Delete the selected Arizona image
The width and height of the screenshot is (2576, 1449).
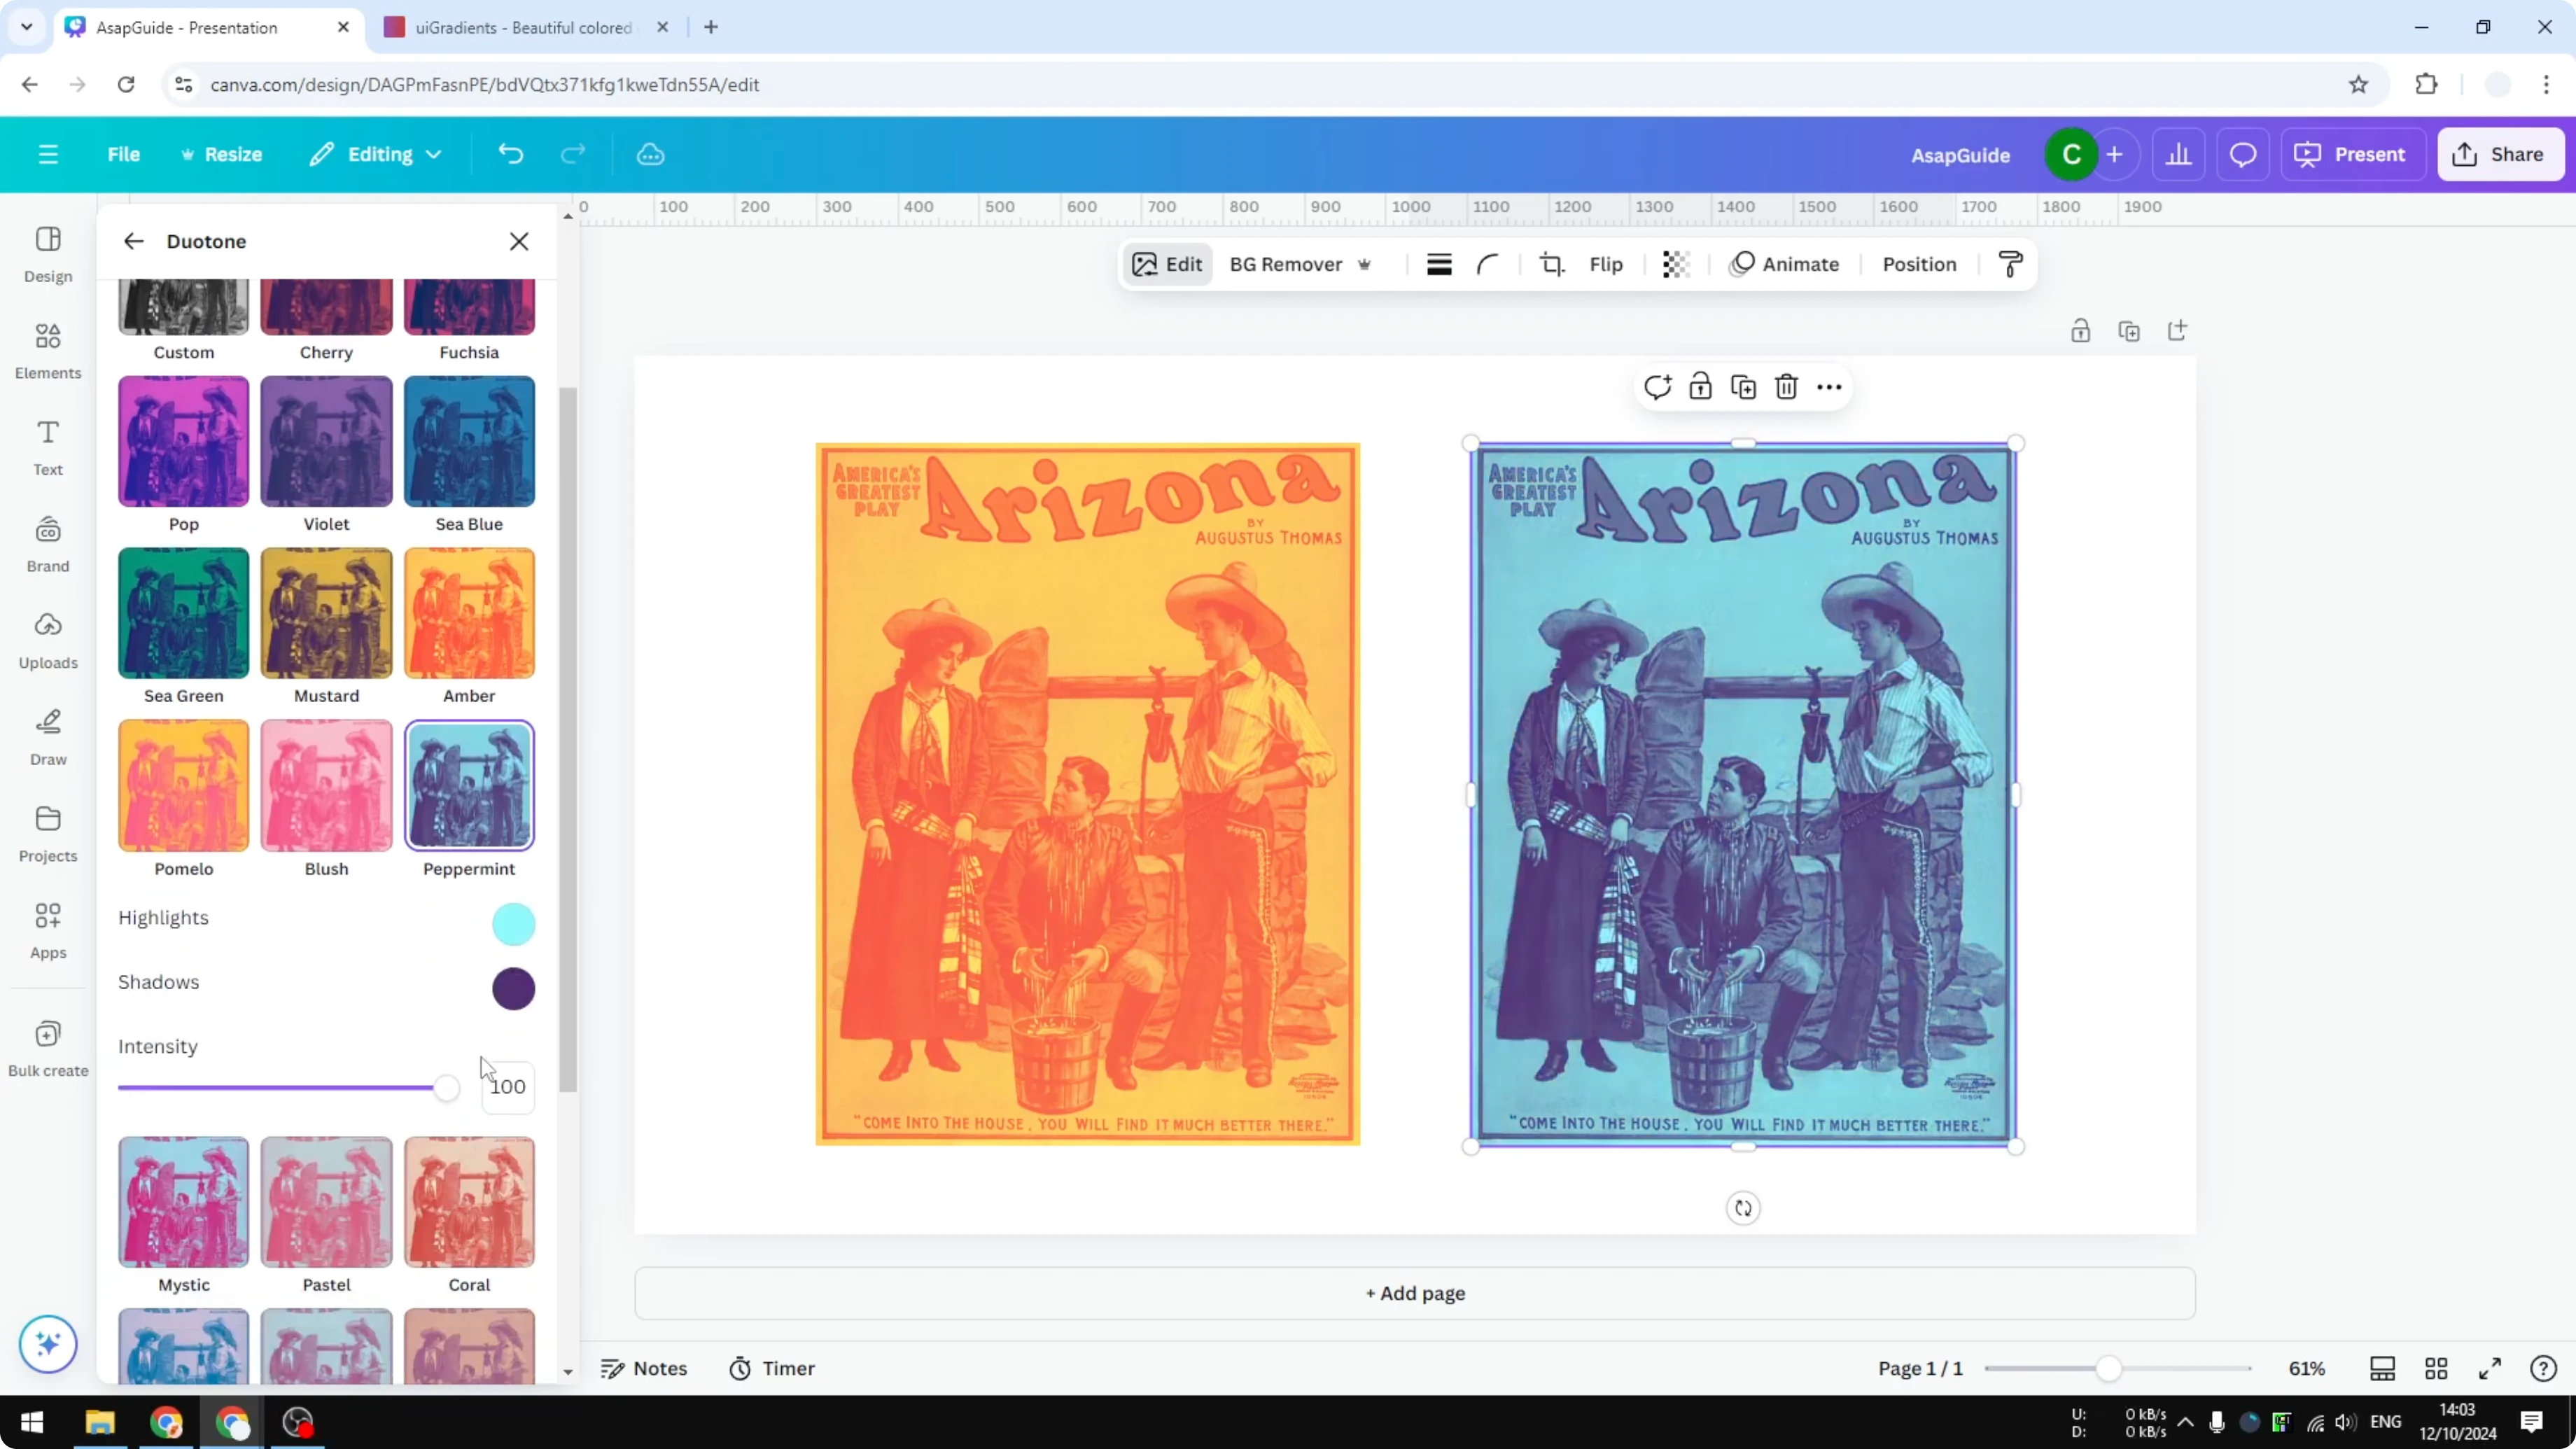[x=1786, y=386]
